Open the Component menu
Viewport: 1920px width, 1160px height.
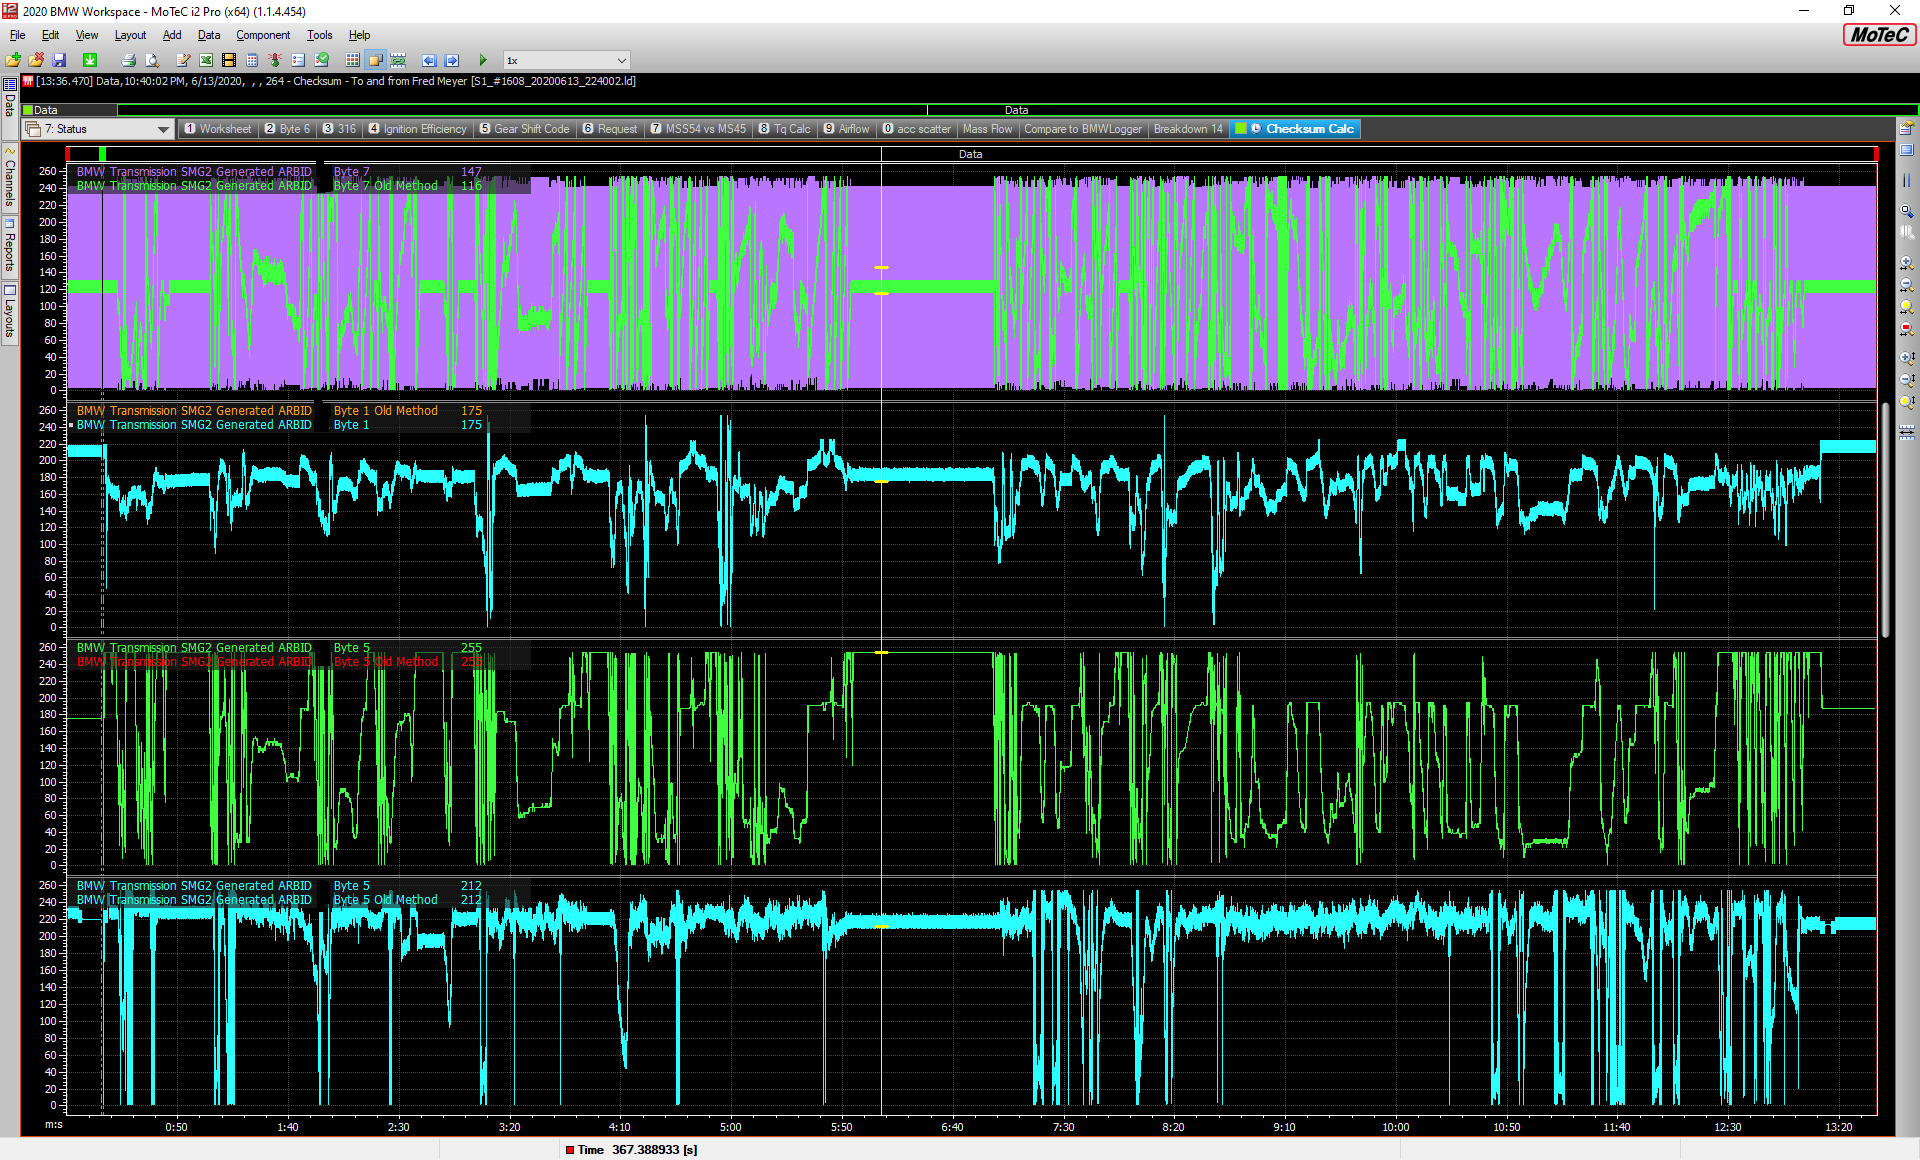tap(262, 35)
